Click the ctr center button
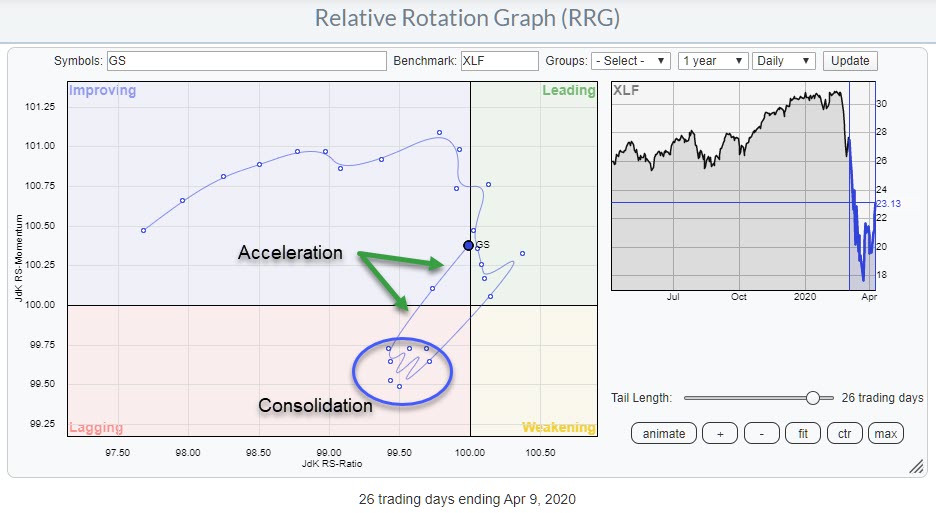 tap(845, 434)
